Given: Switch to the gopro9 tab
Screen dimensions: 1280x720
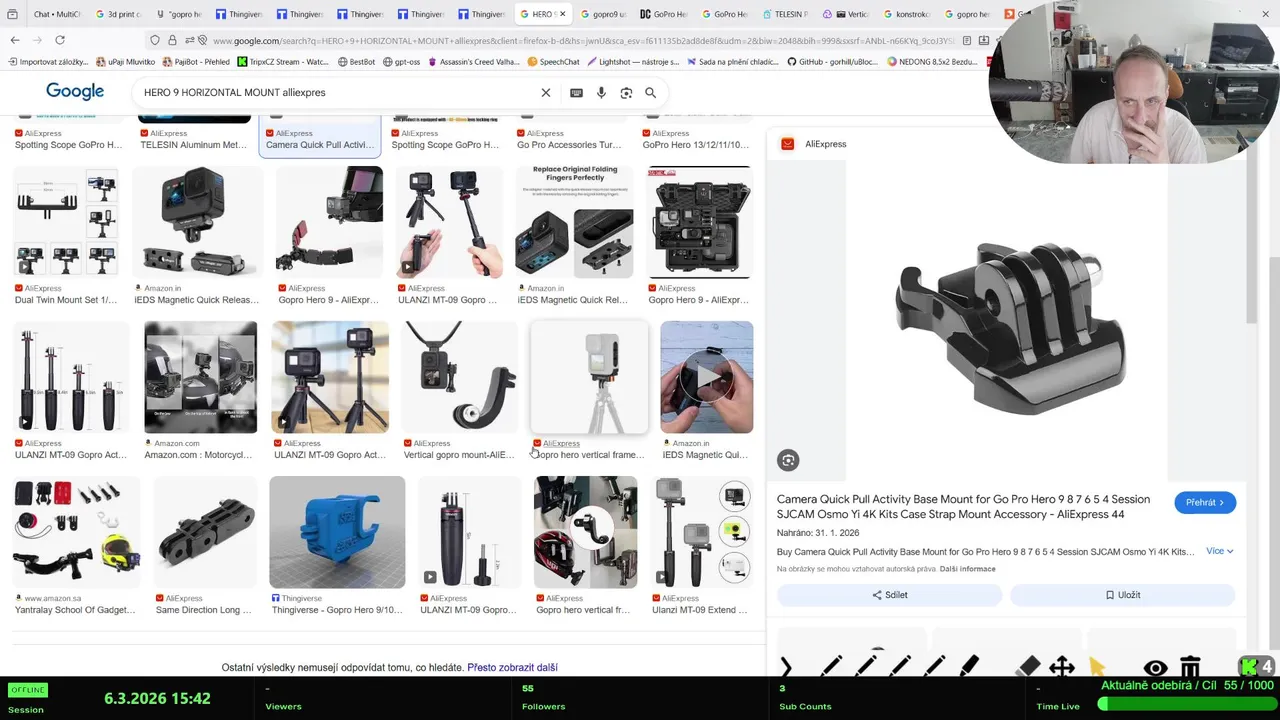Looking at the screenshot, I should [603, 14].
